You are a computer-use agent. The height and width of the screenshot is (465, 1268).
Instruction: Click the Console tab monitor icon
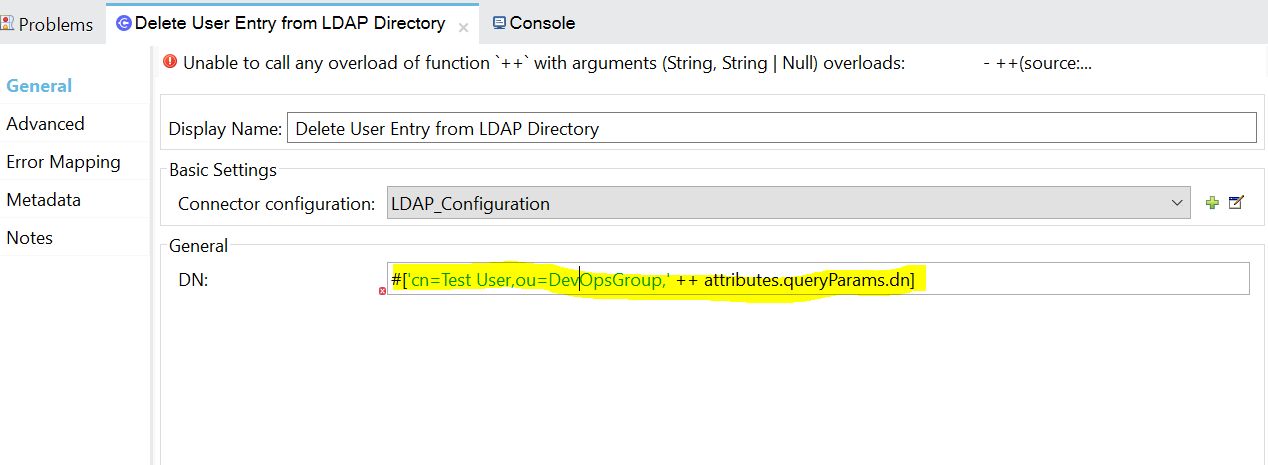(x=498, y=23)
